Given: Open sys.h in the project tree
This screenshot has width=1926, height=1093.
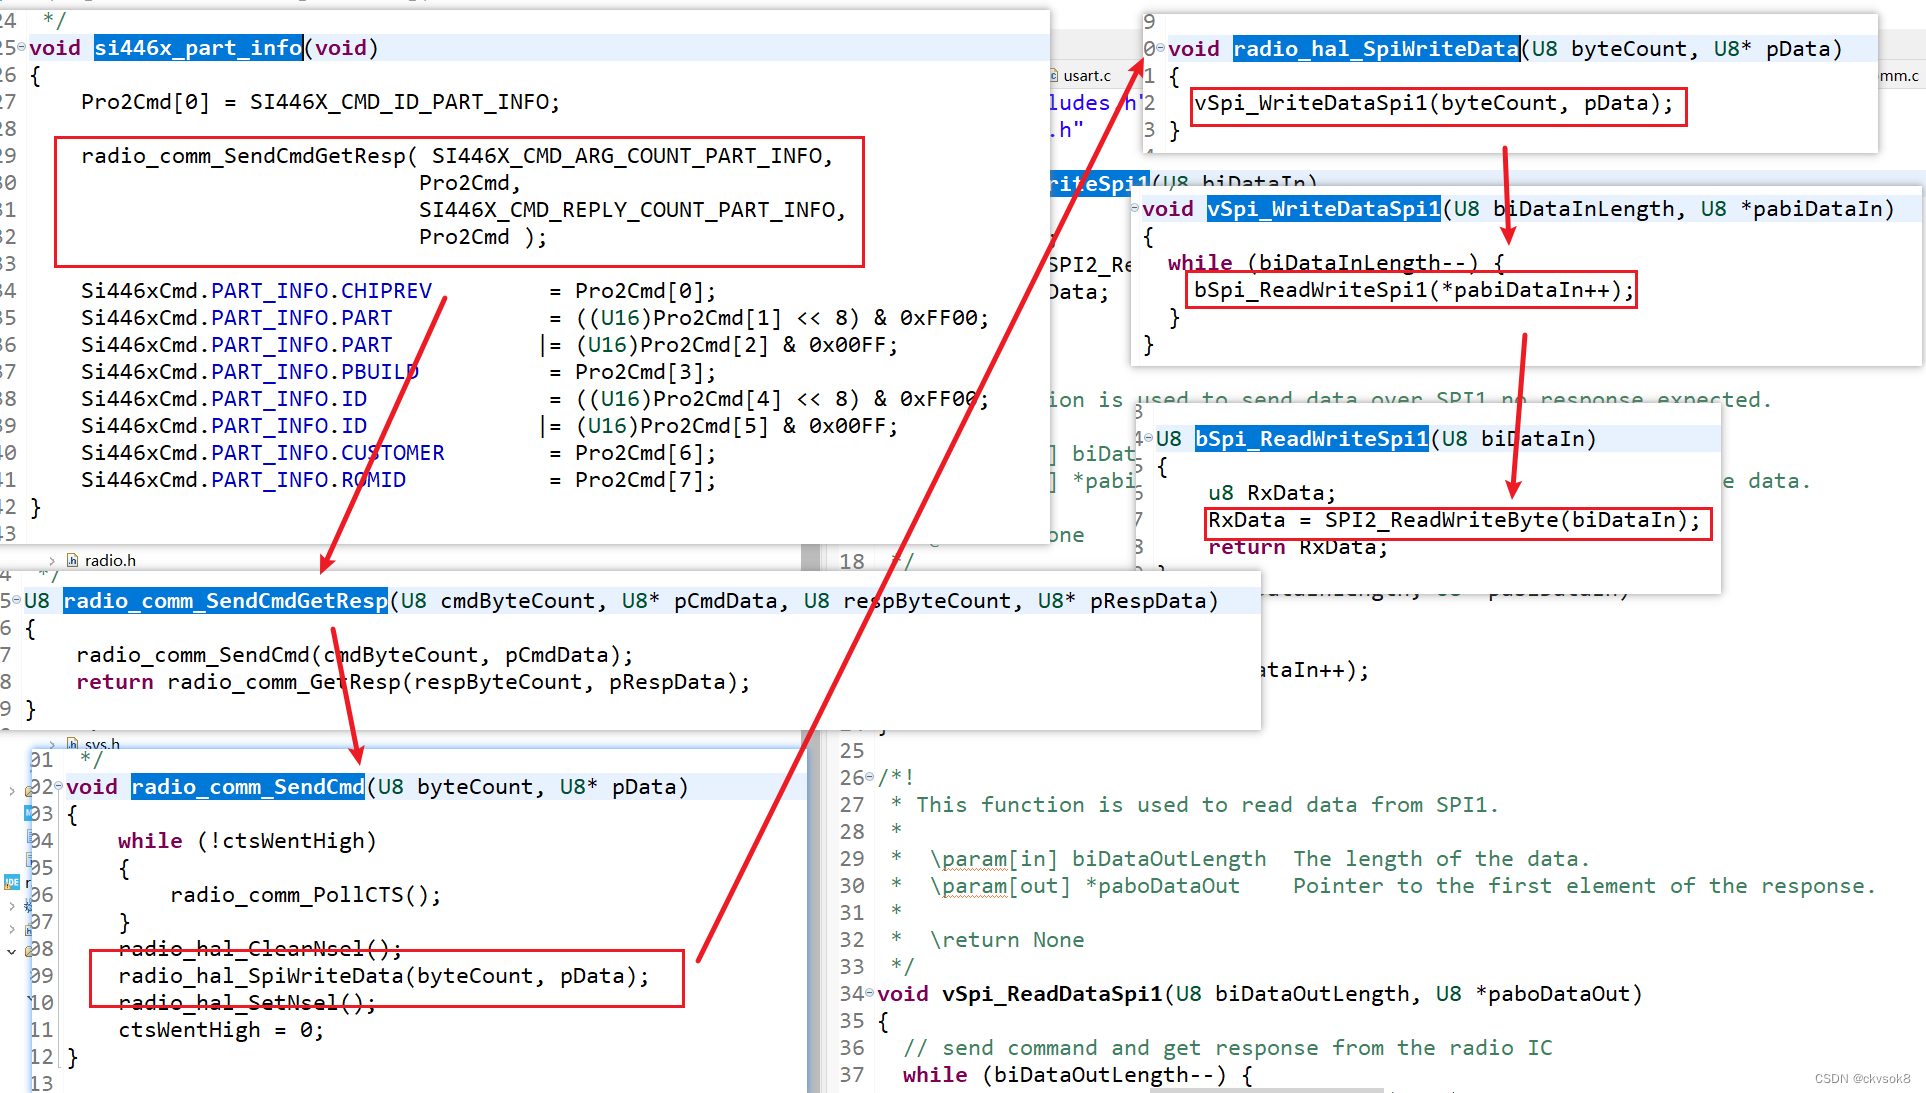Looking at the screenshot, I should 102,744.
